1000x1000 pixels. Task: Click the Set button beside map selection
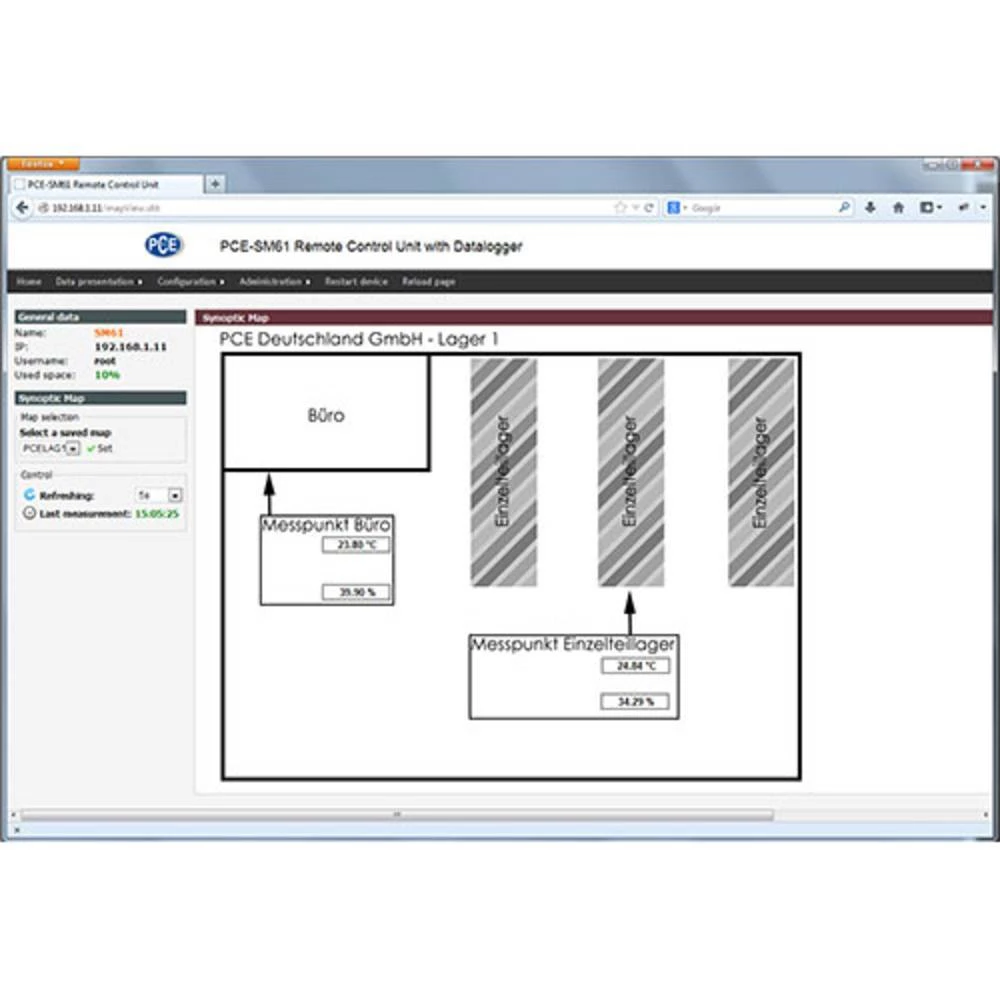[x=99, y=449]
